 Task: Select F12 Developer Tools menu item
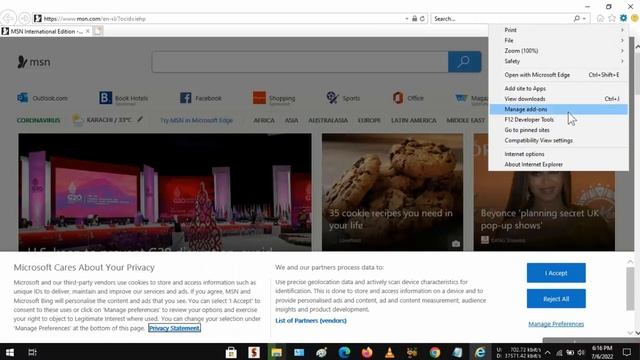(558, 120)
